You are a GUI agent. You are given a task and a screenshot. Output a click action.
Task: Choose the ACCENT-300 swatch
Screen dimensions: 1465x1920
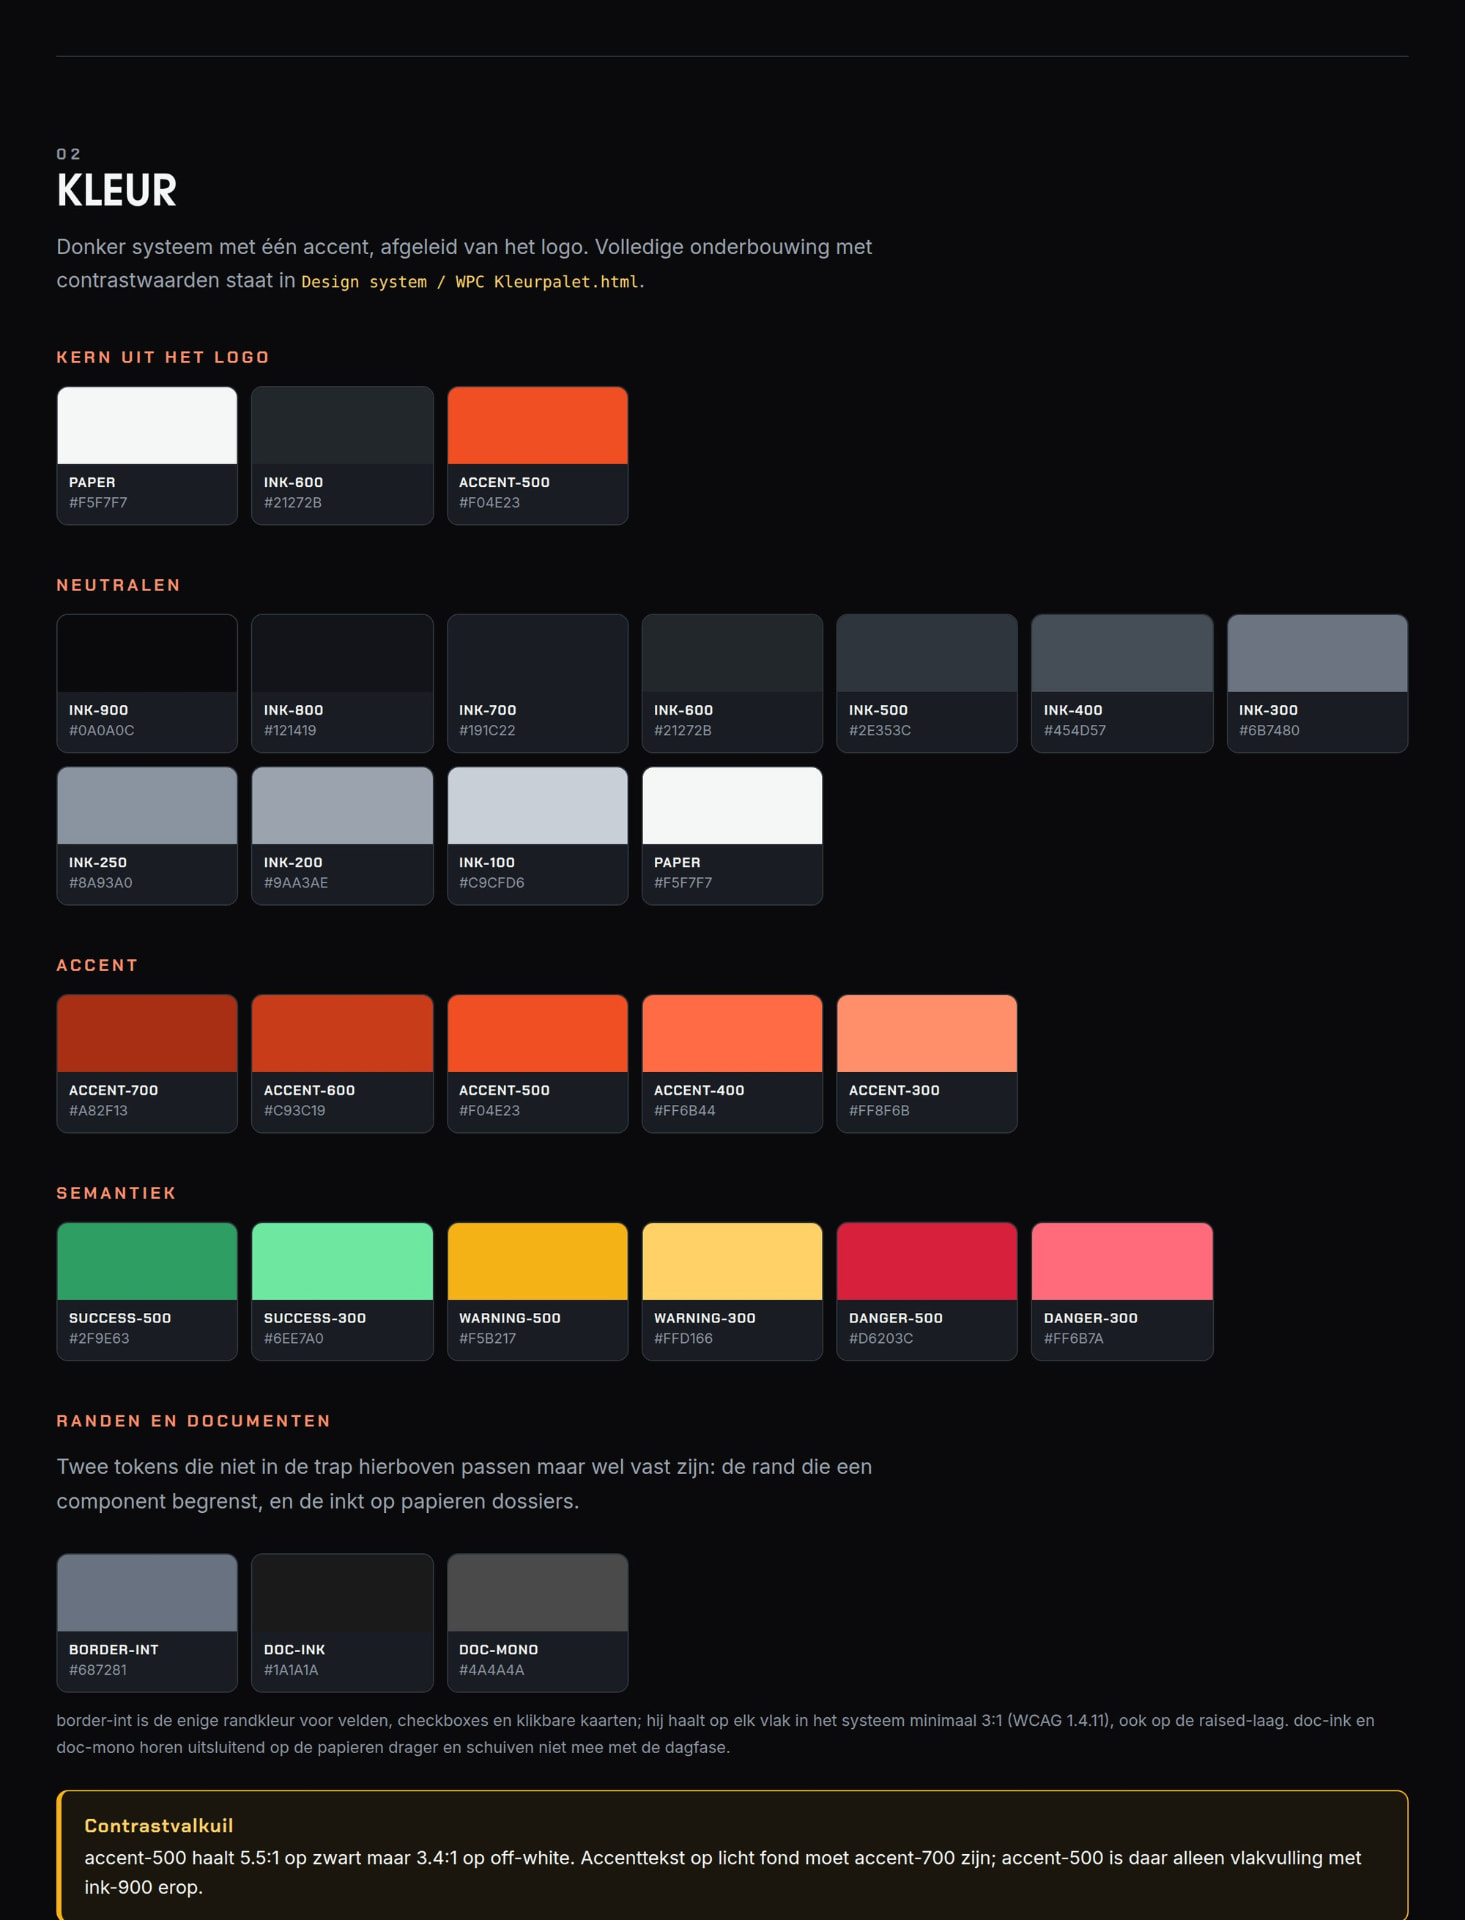point(927,1064)
